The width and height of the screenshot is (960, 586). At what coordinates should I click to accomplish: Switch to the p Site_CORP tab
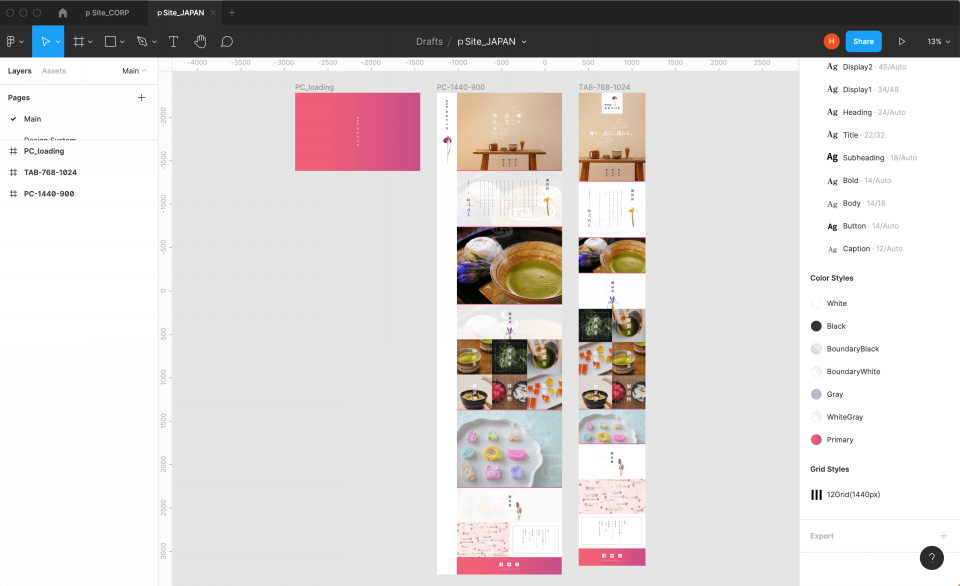point(107,12)
